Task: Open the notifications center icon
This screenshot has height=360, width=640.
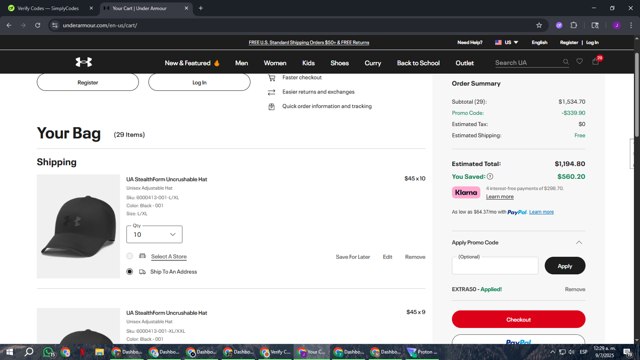Action: [628, 352]
